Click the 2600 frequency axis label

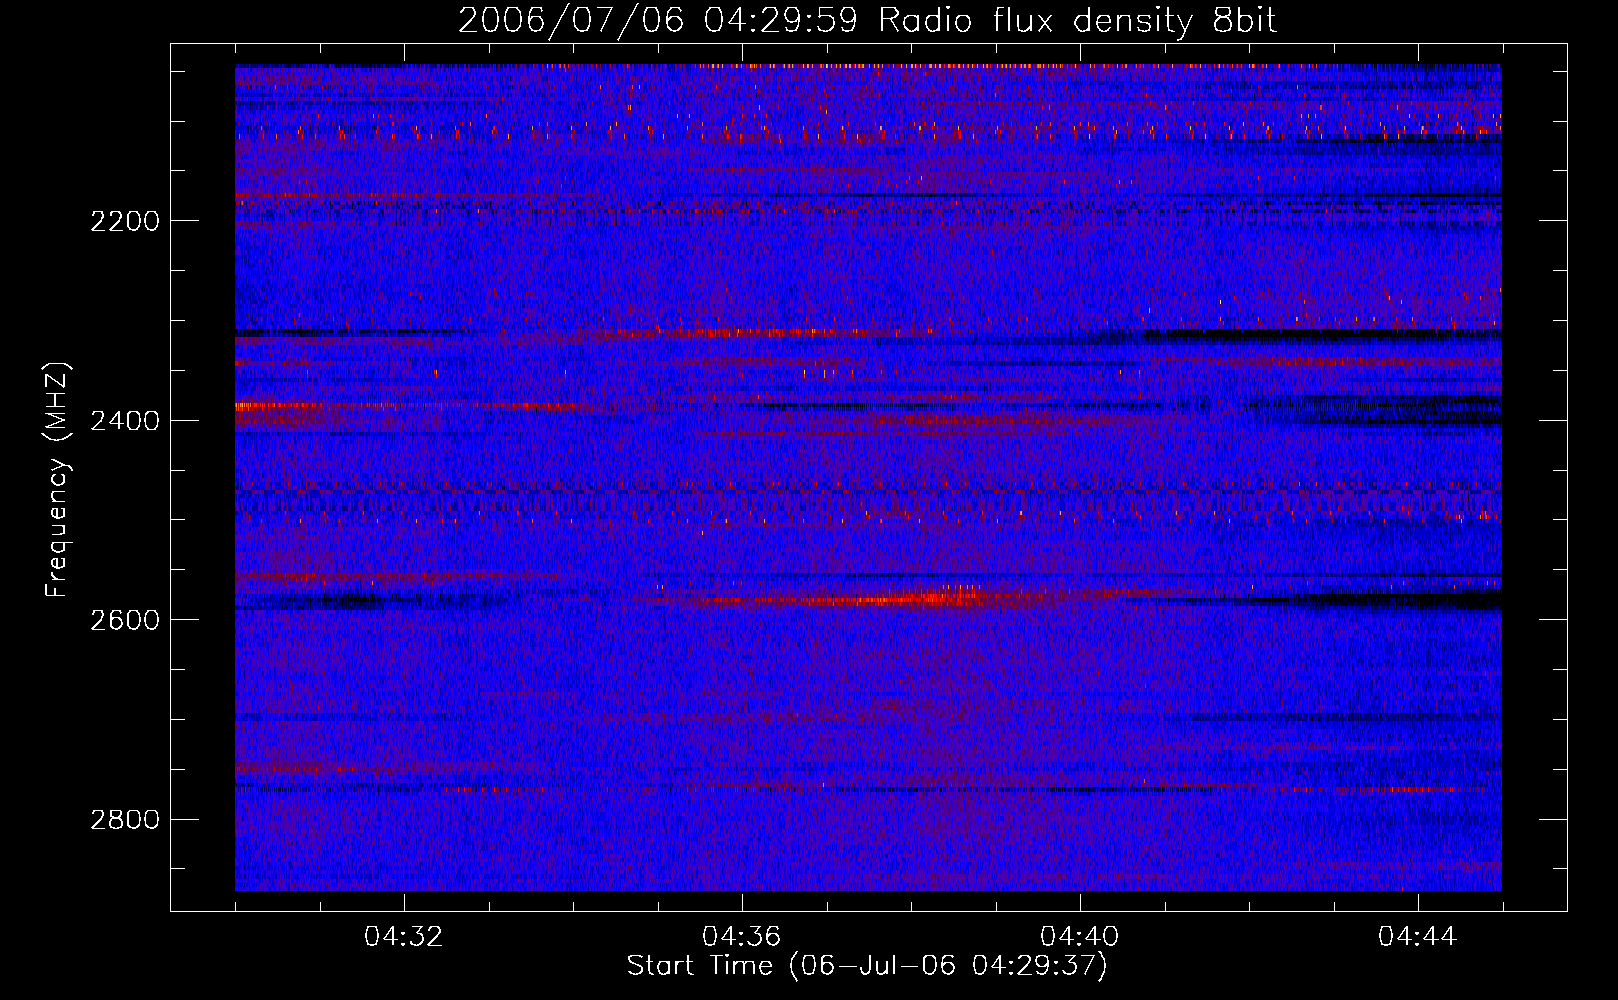pos(125,620)
